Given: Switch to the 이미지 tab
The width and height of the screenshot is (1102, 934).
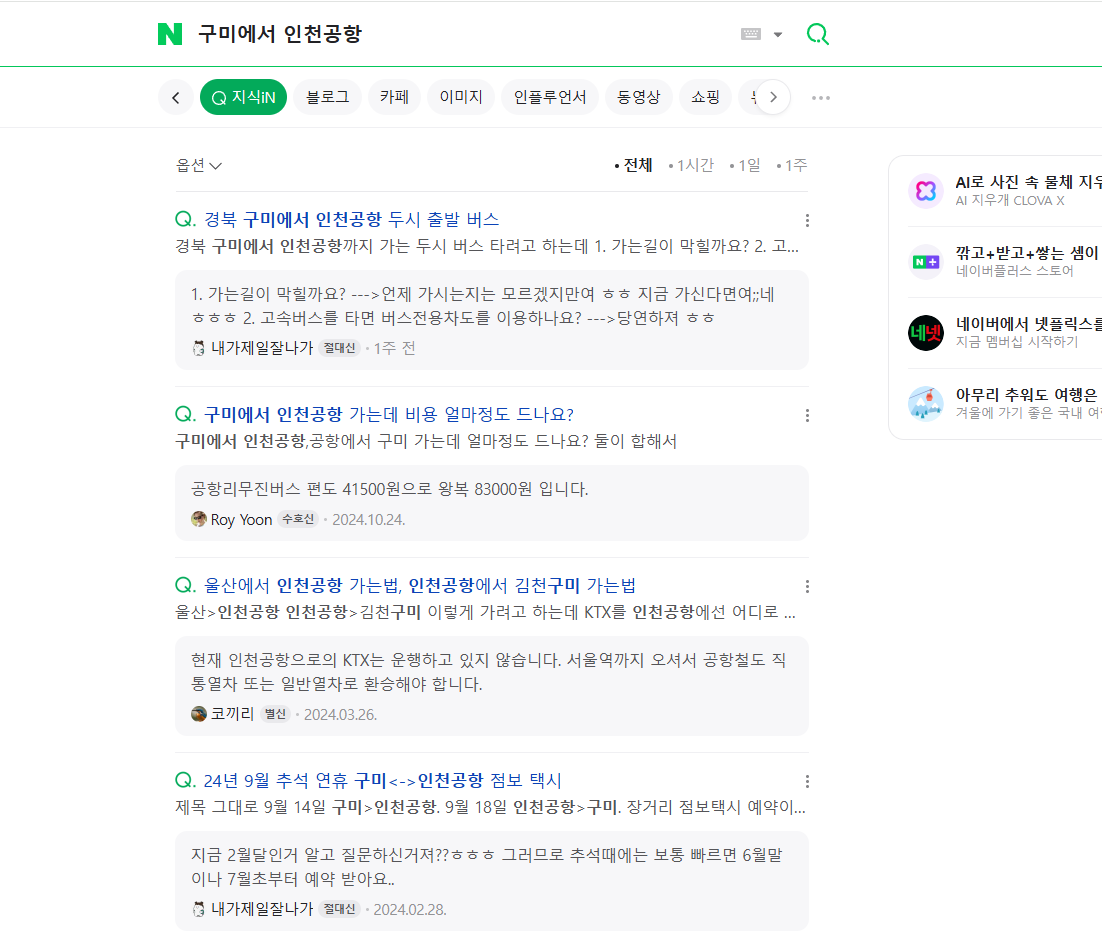Looking at the screenshot, I should coord(461,97).
